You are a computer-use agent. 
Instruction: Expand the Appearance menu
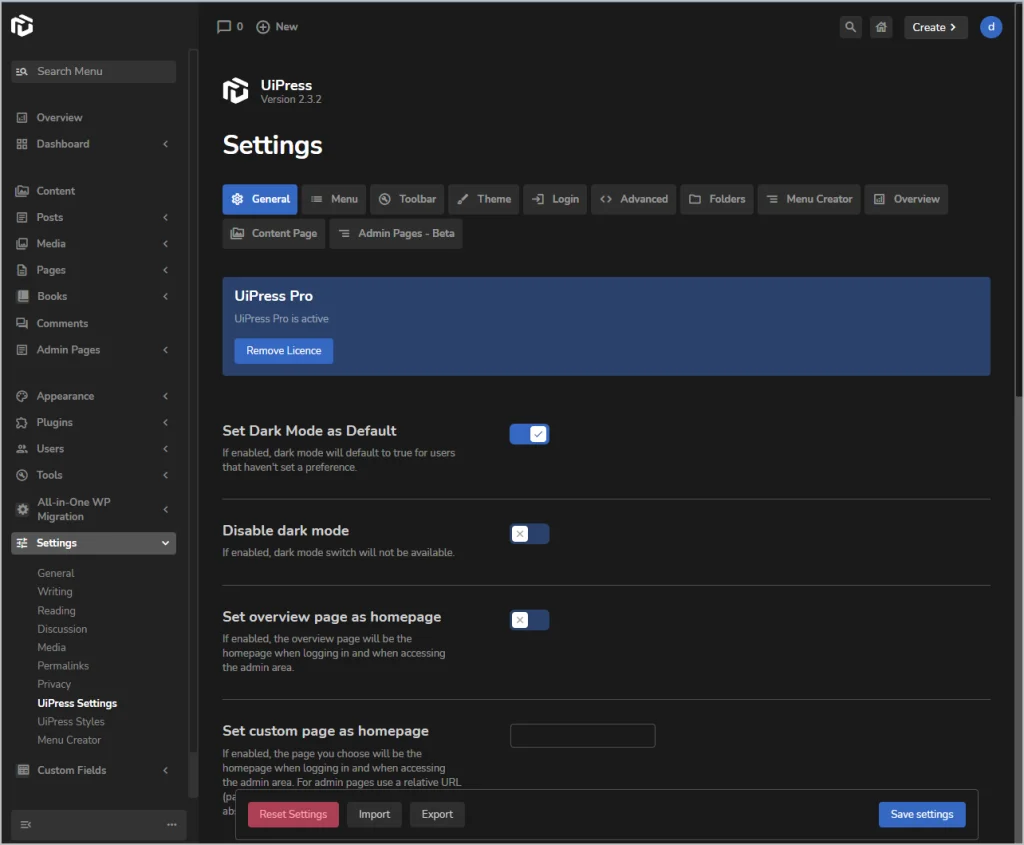tap(93, 395)
